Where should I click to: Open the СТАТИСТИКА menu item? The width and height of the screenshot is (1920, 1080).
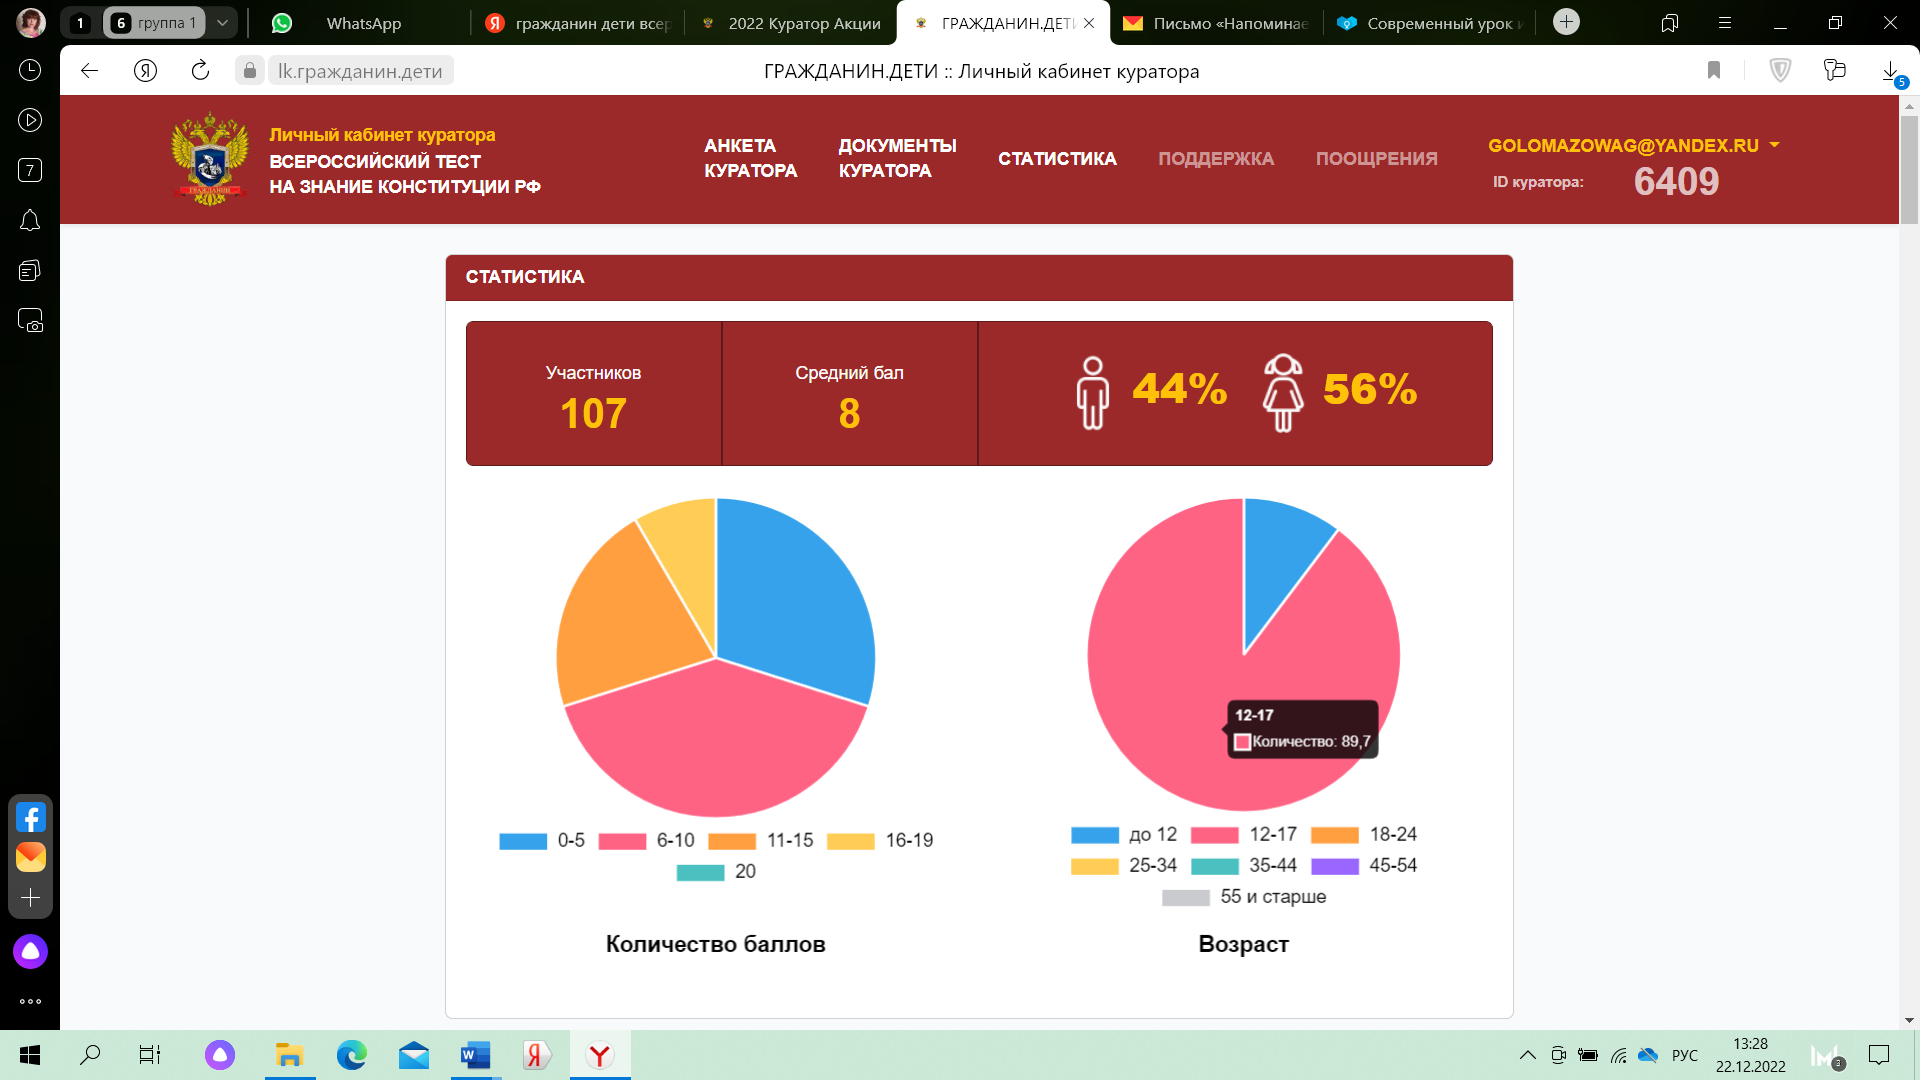tap(1057, 158)
